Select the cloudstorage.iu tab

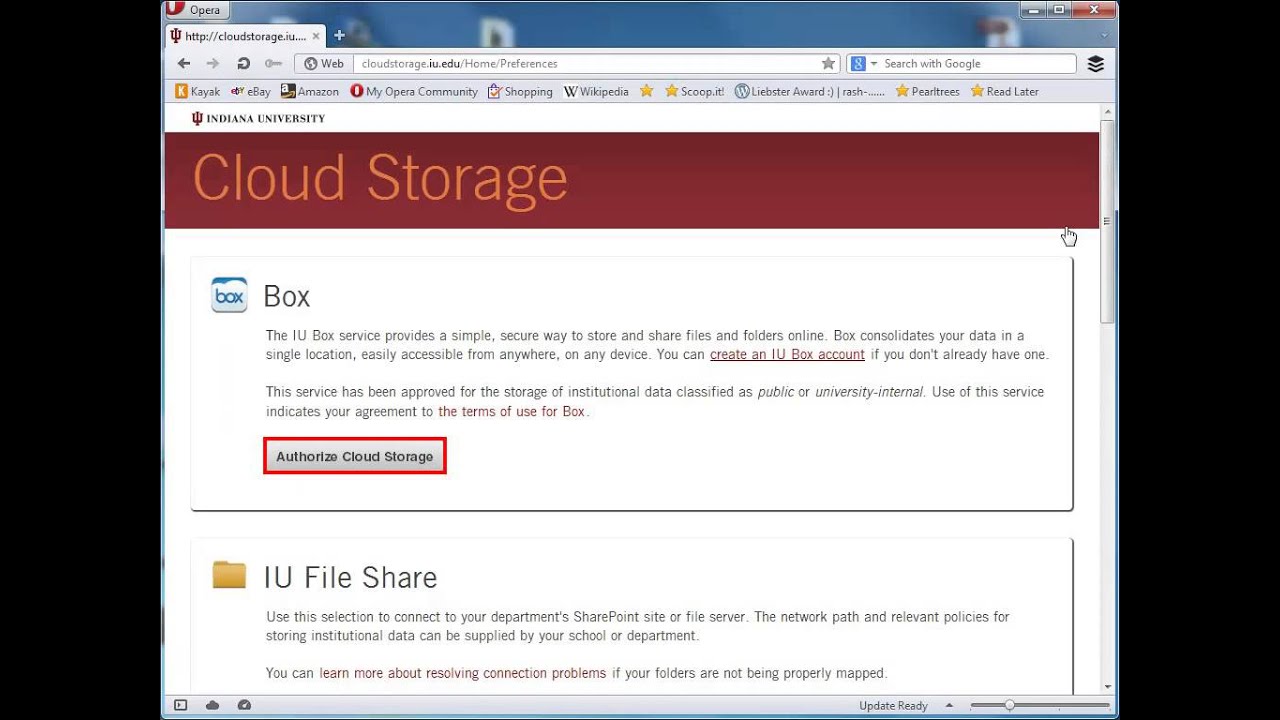245,36
